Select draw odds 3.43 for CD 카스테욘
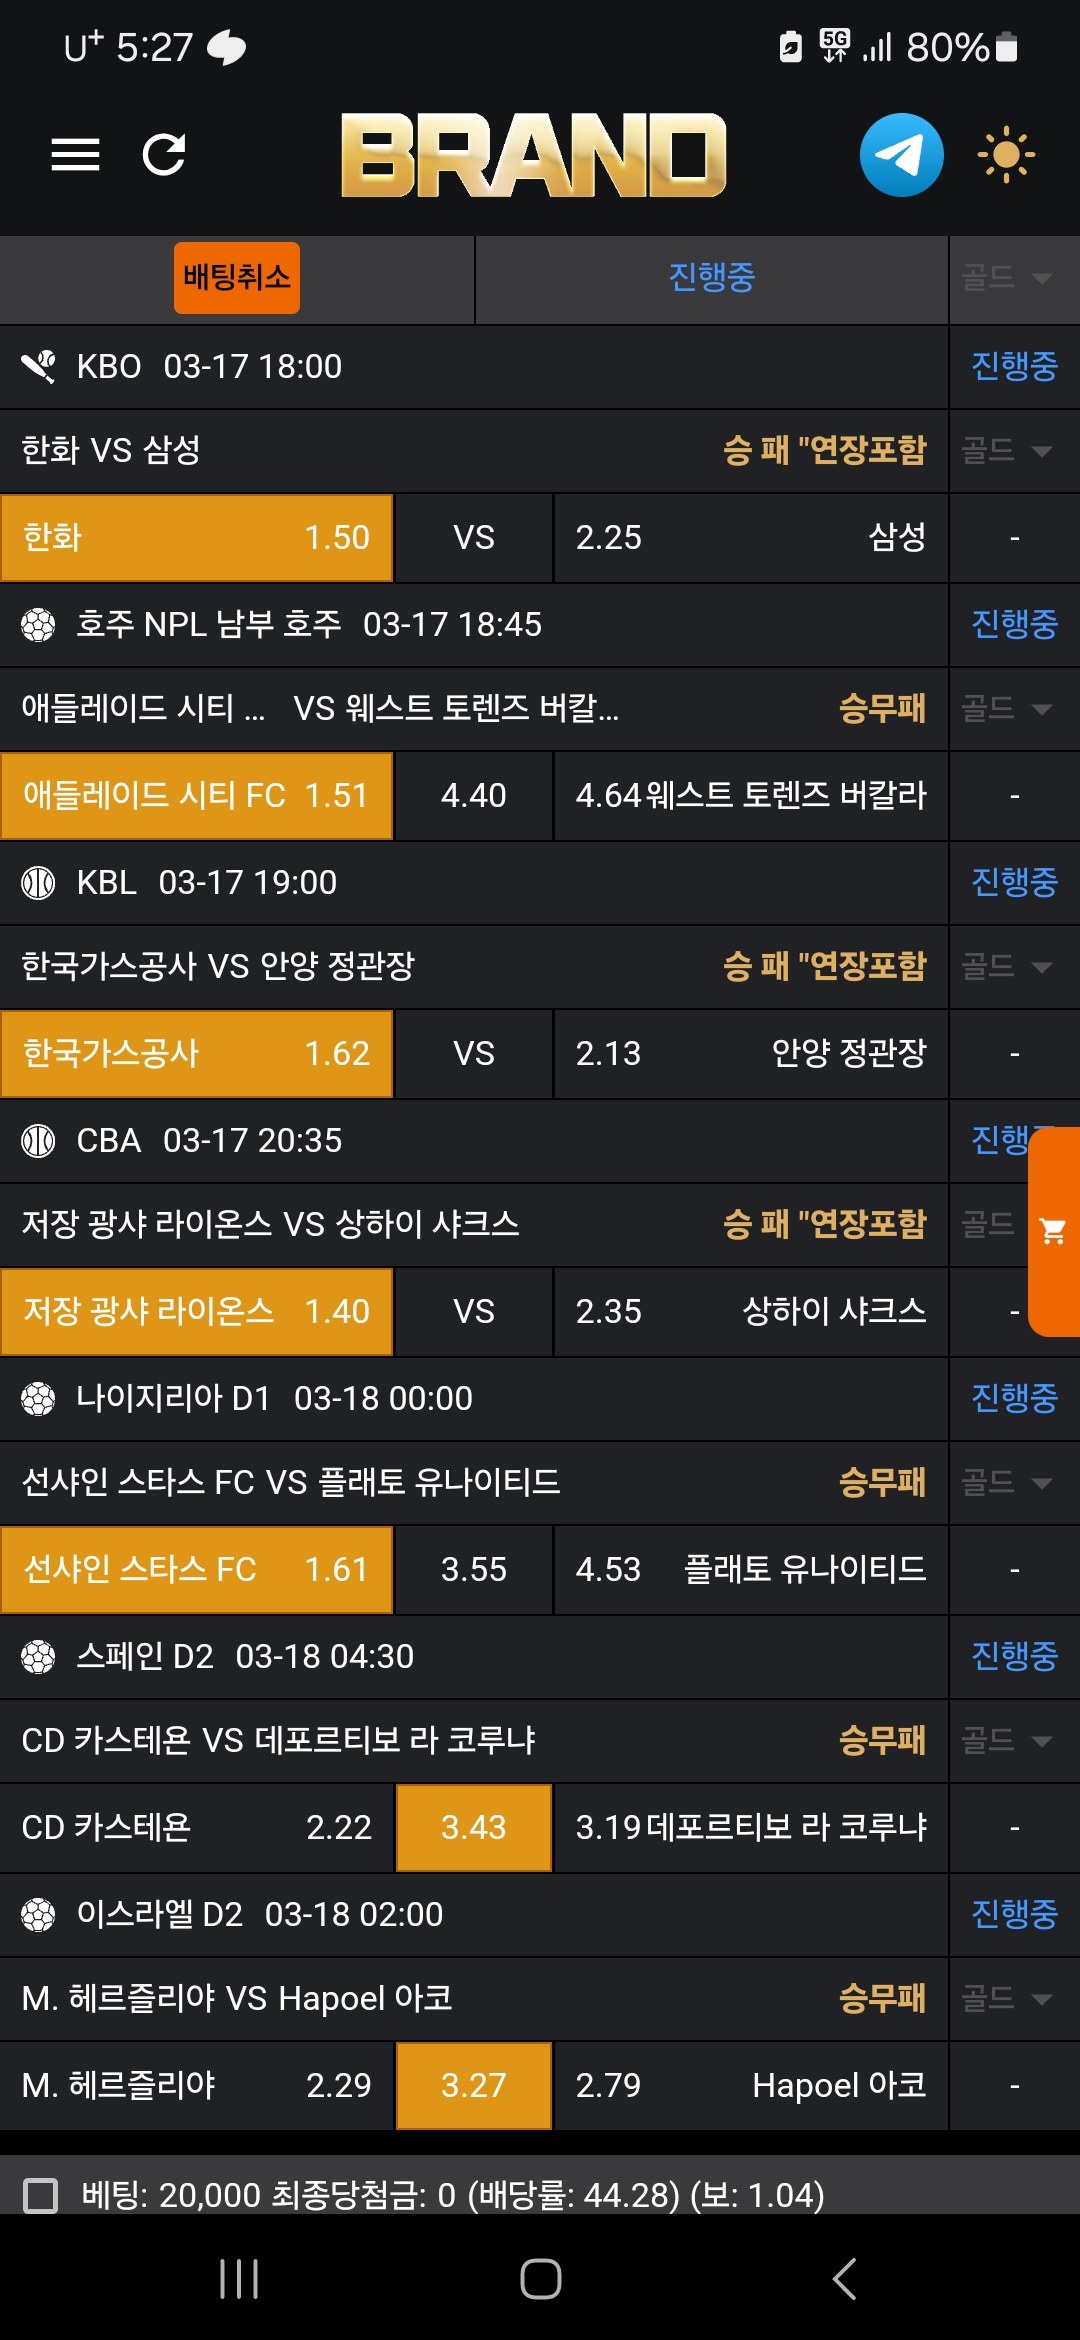The height and width of the screenshot is (2340, 1080). pos(474,1827)
